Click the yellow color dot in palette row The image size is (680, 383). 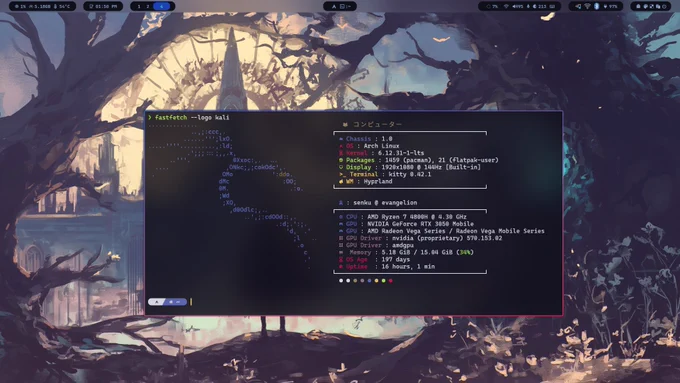click(x=376, y=281)
